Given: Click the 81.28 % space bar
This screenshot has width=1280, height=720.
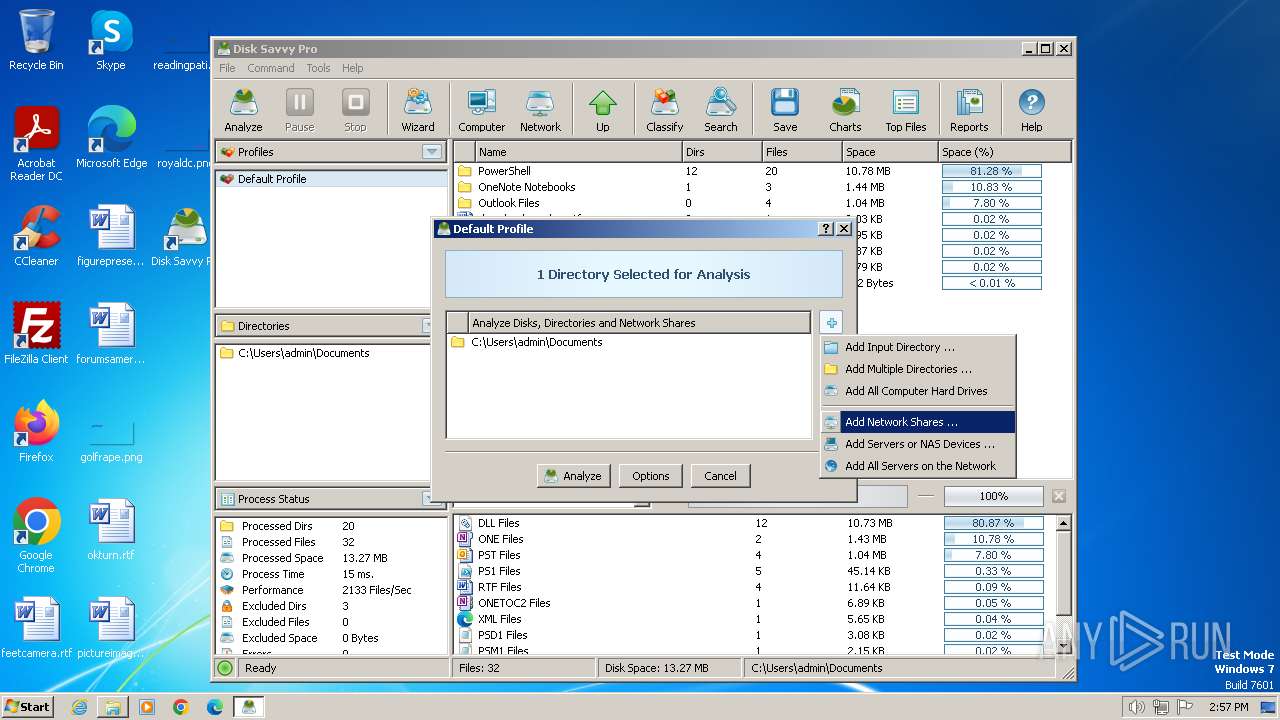Looking at the screenshot, I should coord(991,171).
